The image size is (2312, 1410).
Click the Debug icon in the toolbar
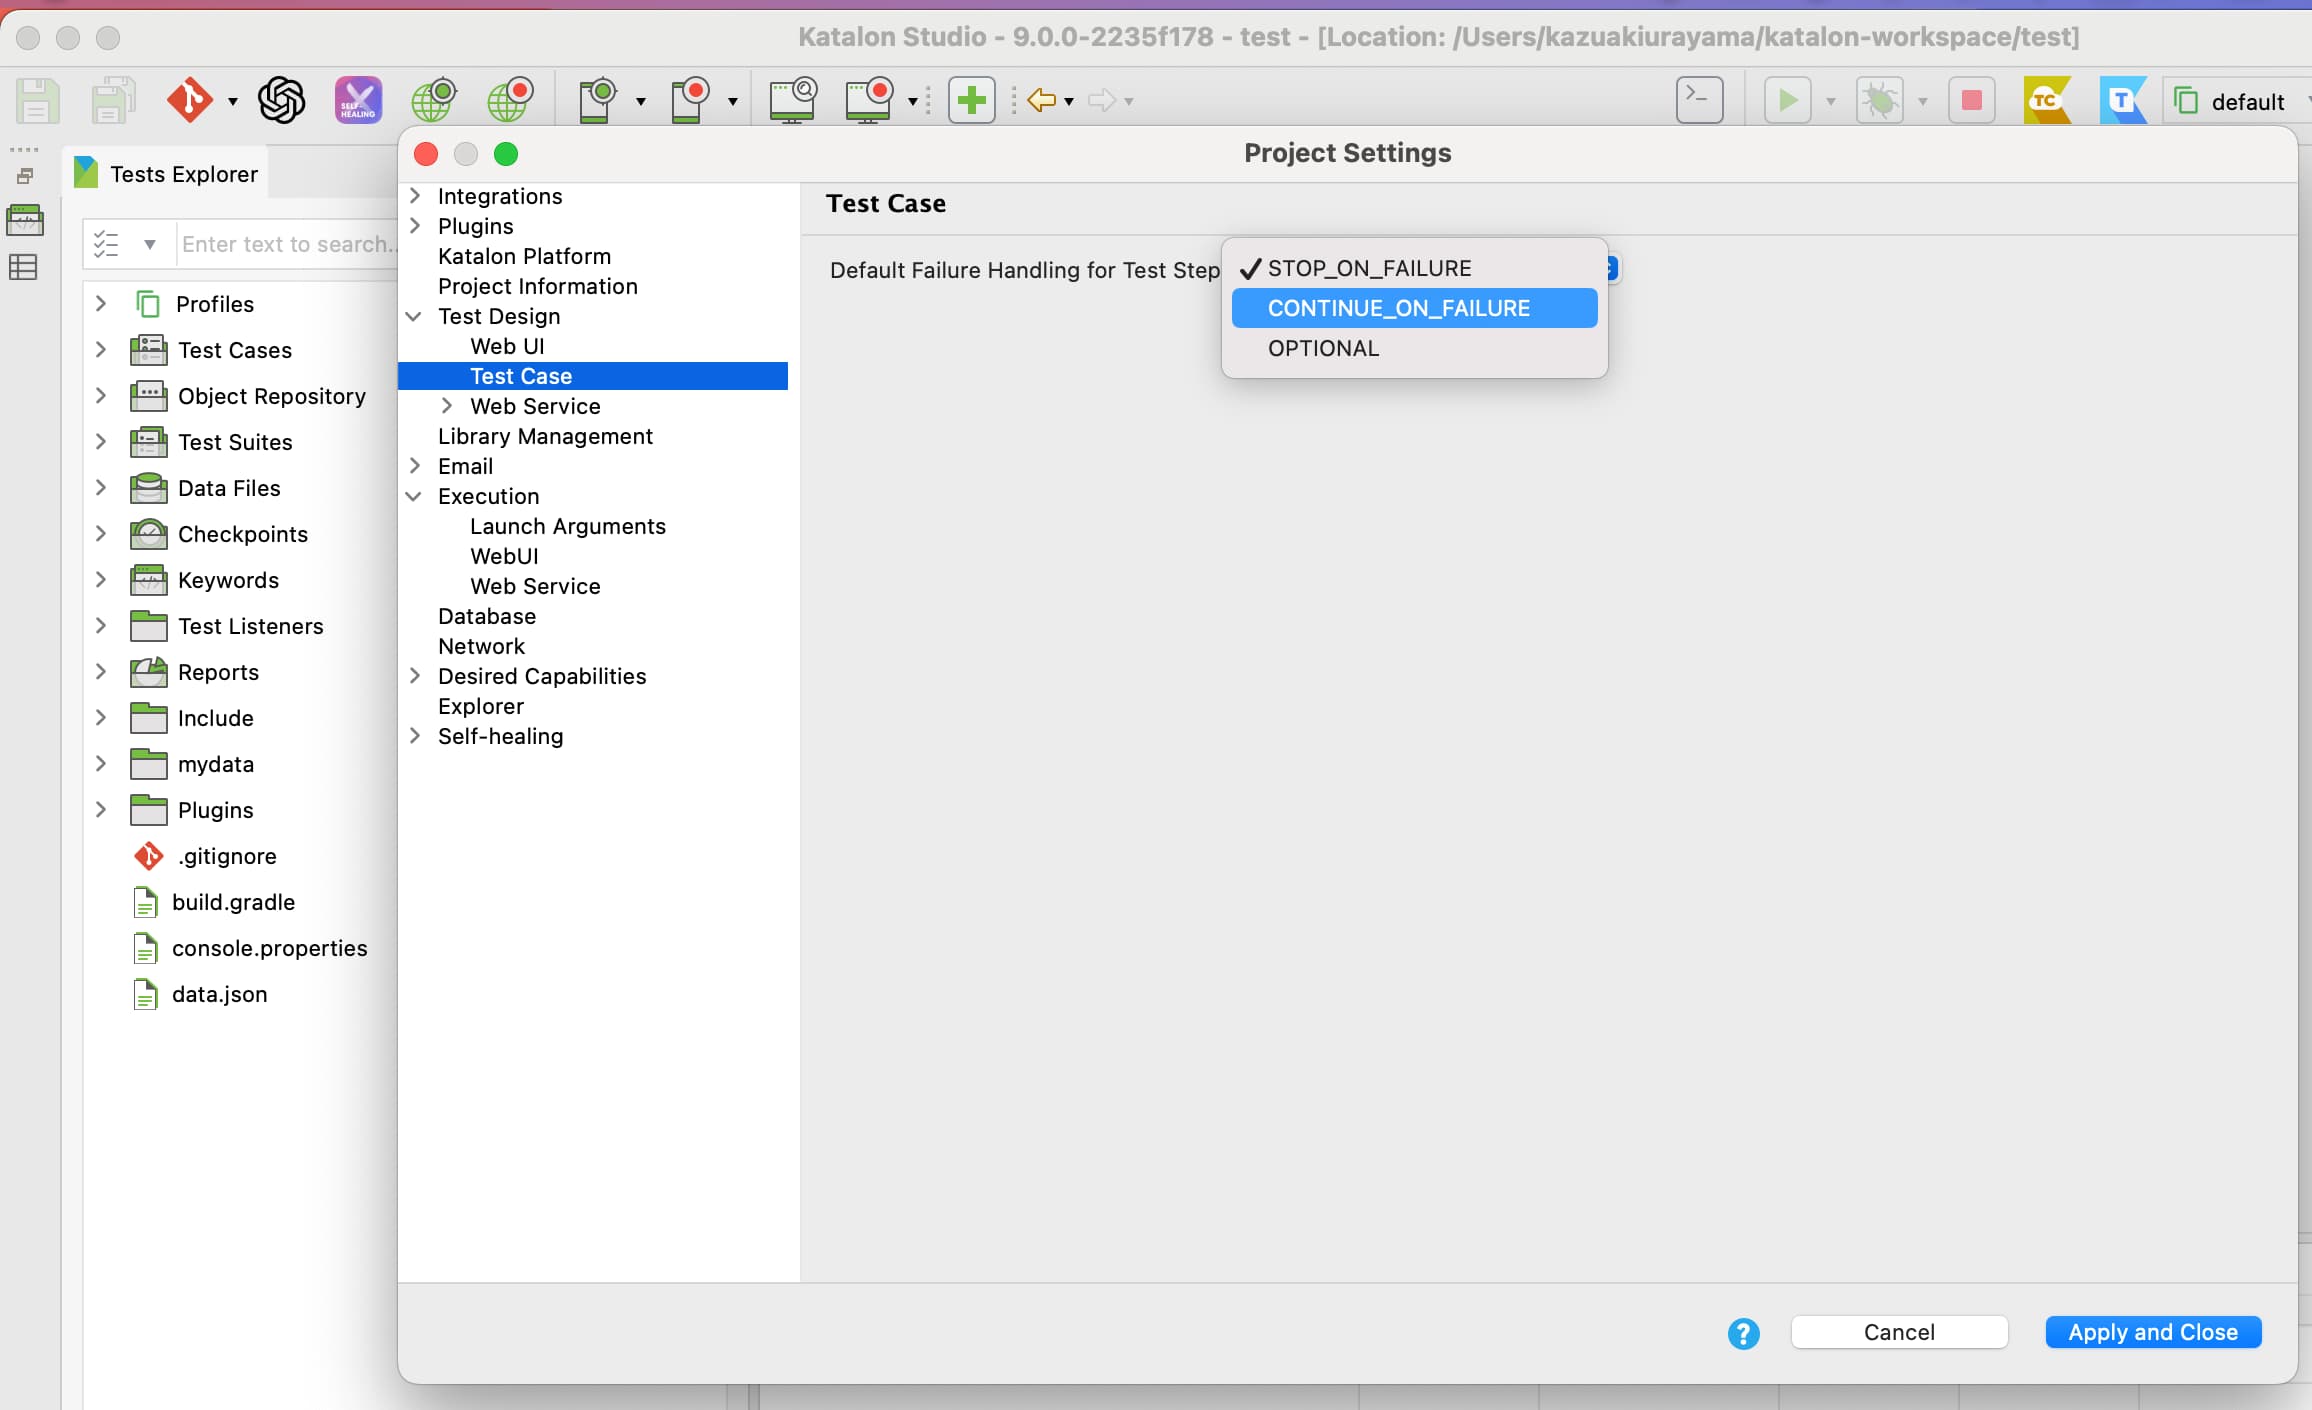click(1880, 100)
